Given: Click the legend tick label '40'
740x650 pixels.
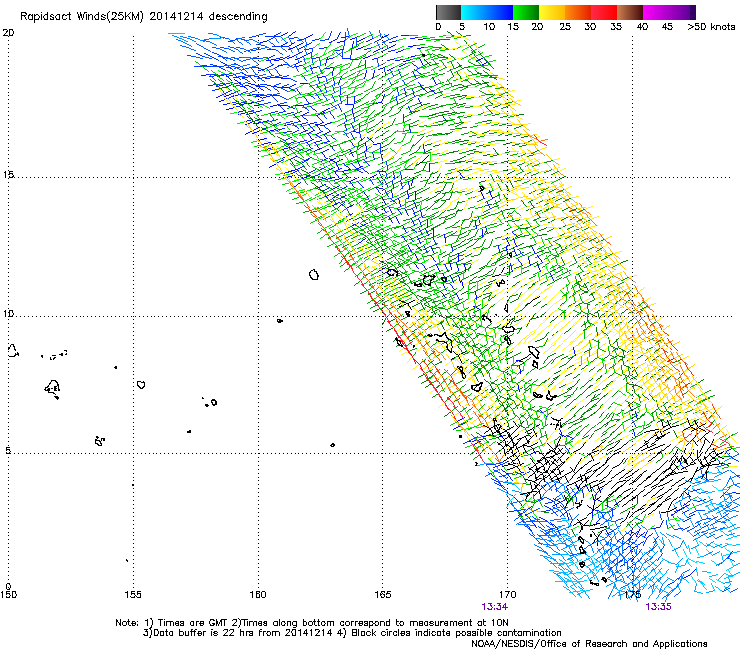Looking at the screenshot, I should (x=642, y=27).
